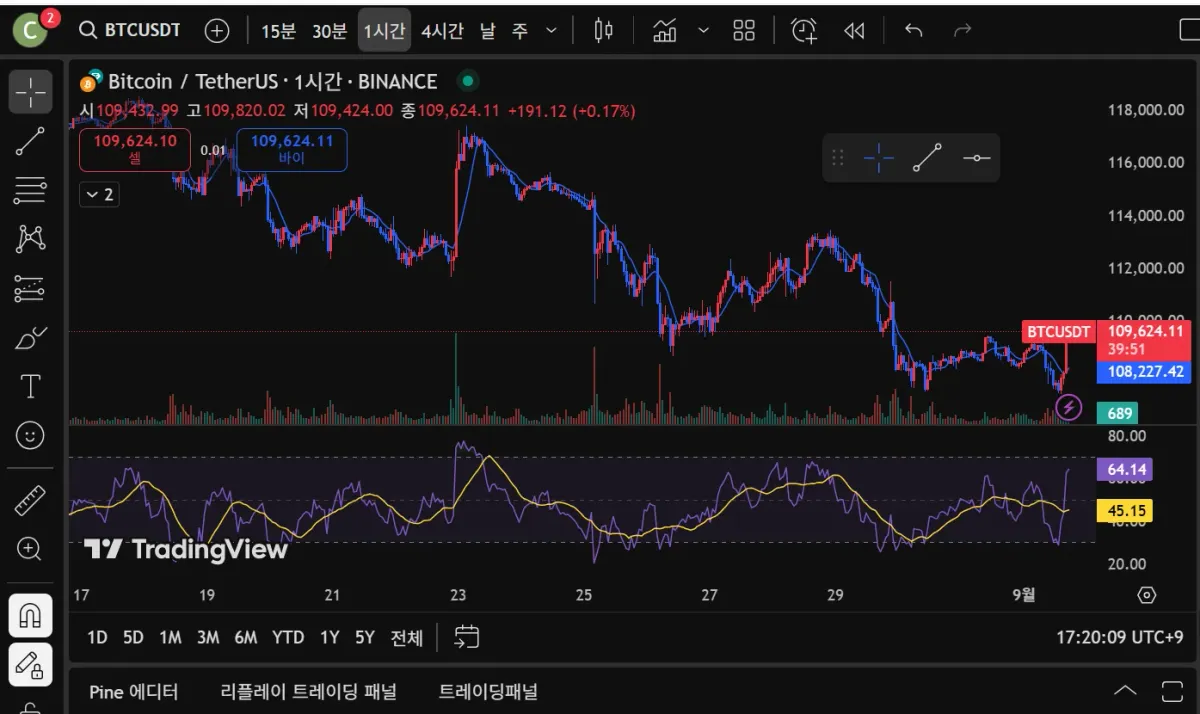Viewport: 1200px width, 714px height.
Task: Open the emoji sticker tool
Action: pos(30,435)
